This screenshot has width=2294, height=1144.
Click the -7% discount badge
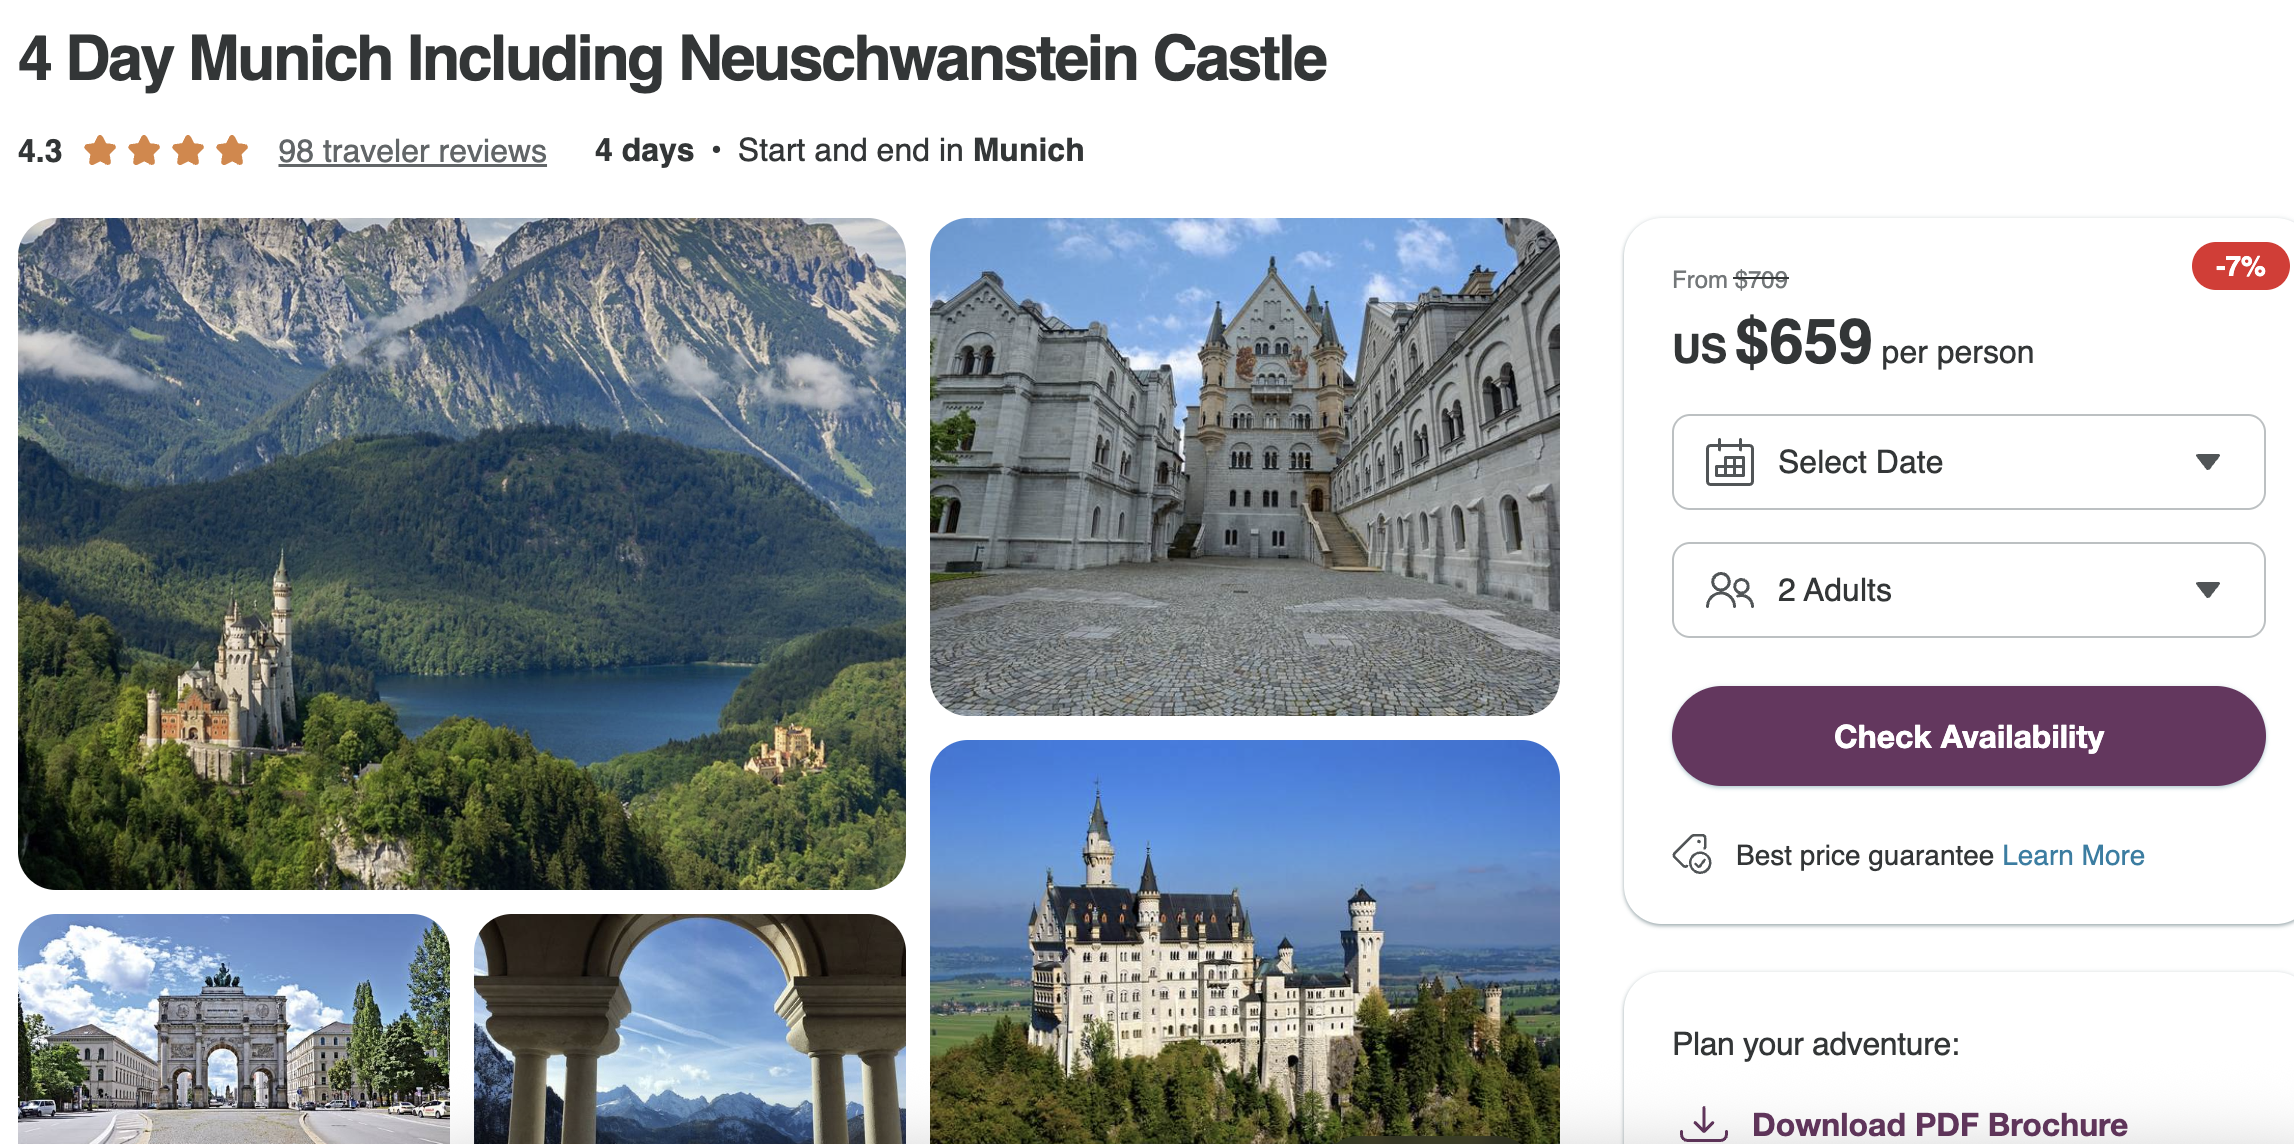(2239, 267)
